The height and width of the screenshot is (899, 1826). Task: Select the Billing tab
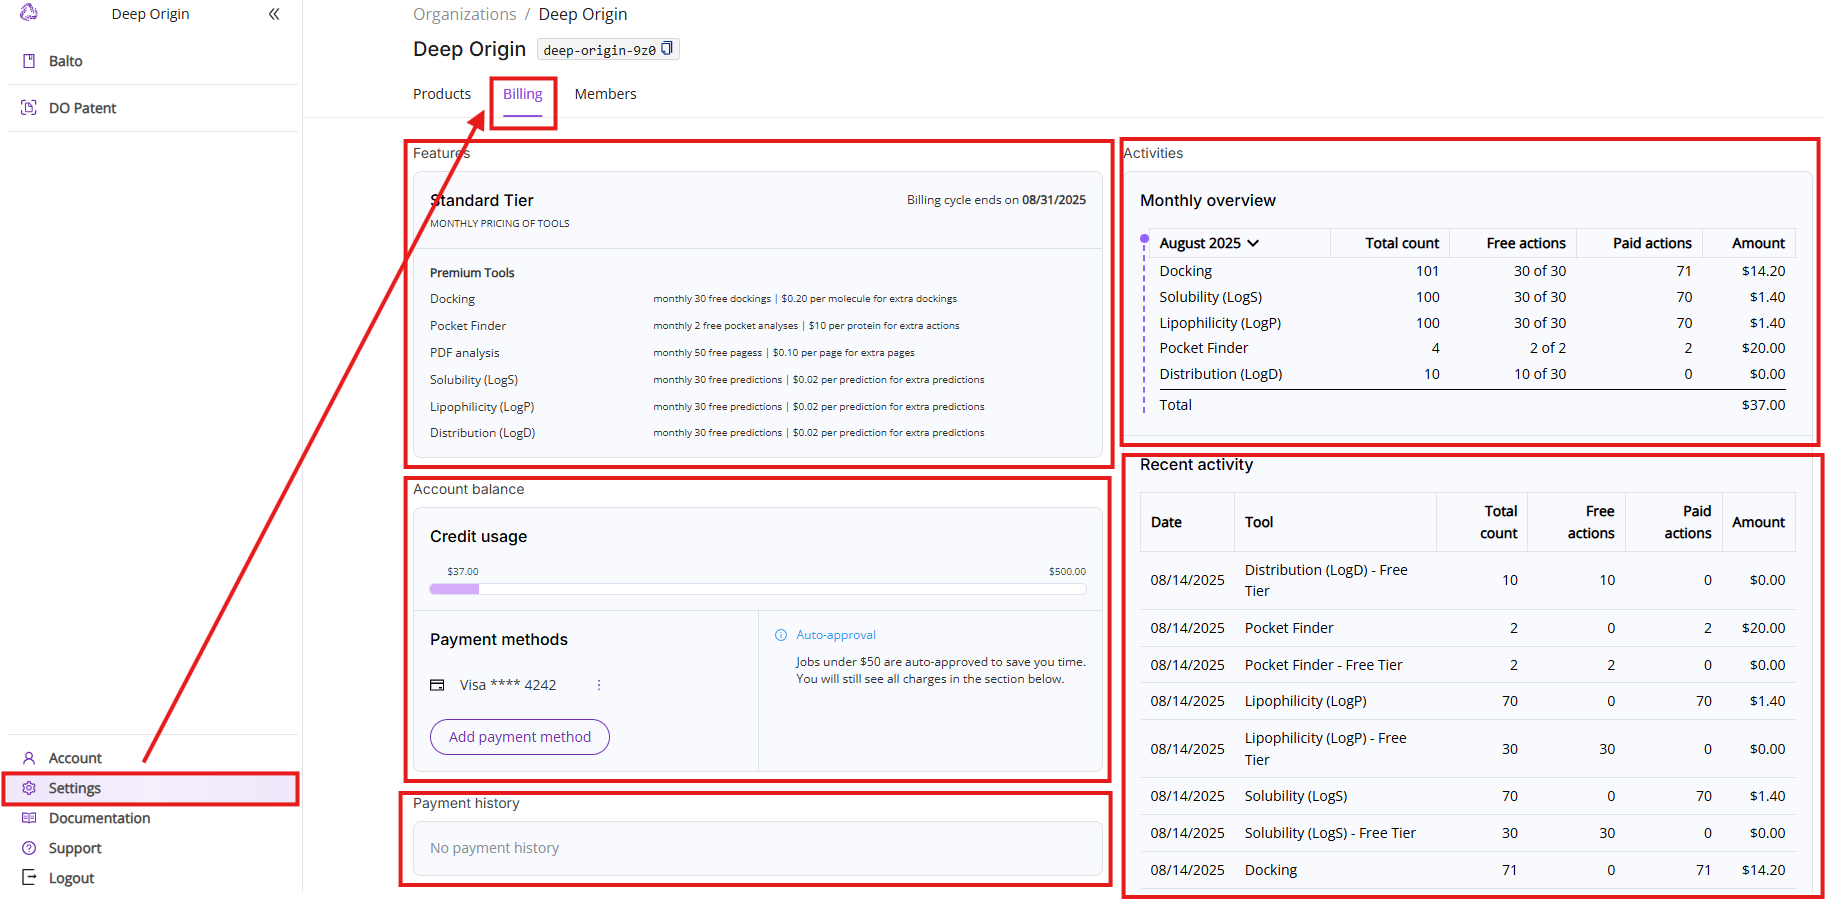522,94
